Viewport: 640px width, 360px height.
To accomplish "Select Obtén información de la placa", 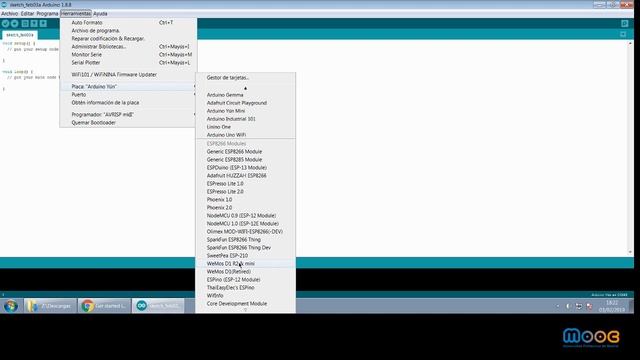I will tap(128, 102).
